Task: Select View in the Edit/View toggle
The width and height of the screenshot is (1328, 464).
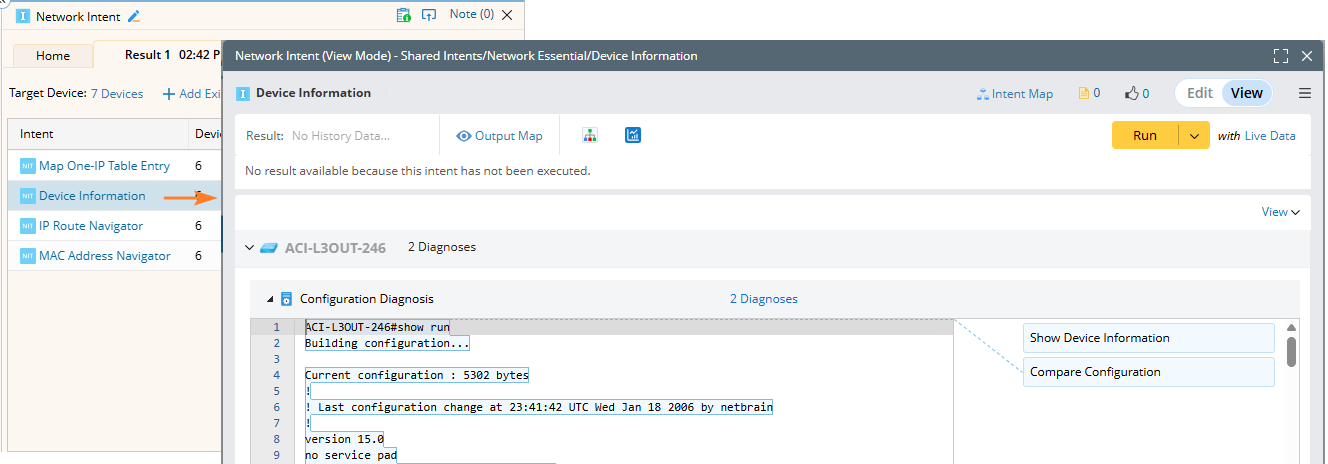Action: (x=1246, y=93)
